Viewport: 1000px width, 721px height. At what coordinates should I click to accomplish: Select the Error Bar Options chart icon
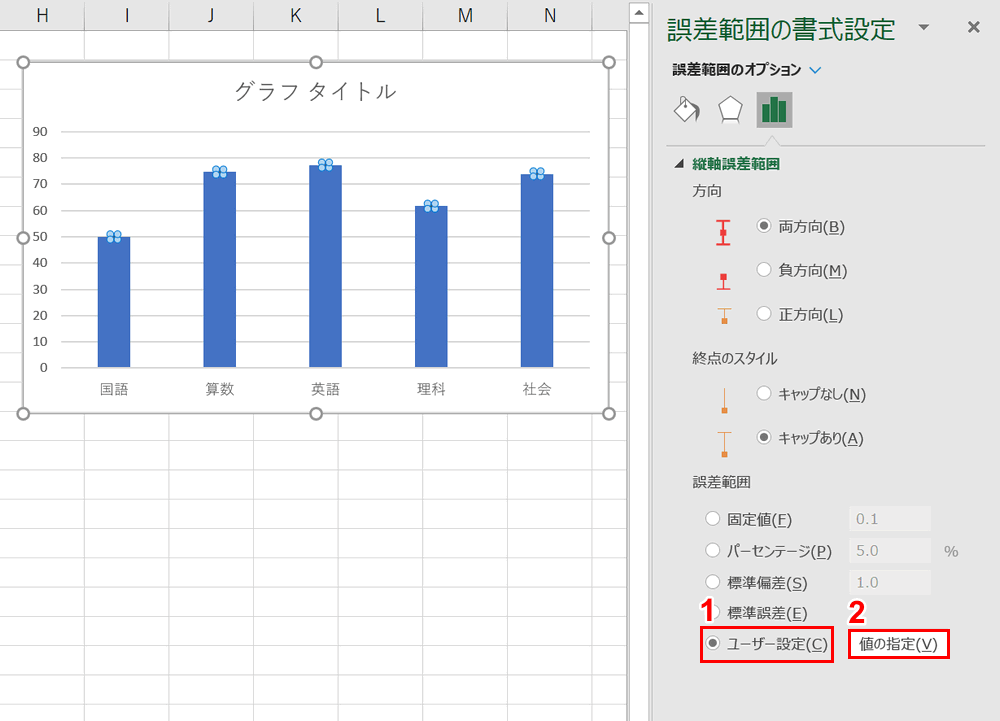[x=772, y=109]
